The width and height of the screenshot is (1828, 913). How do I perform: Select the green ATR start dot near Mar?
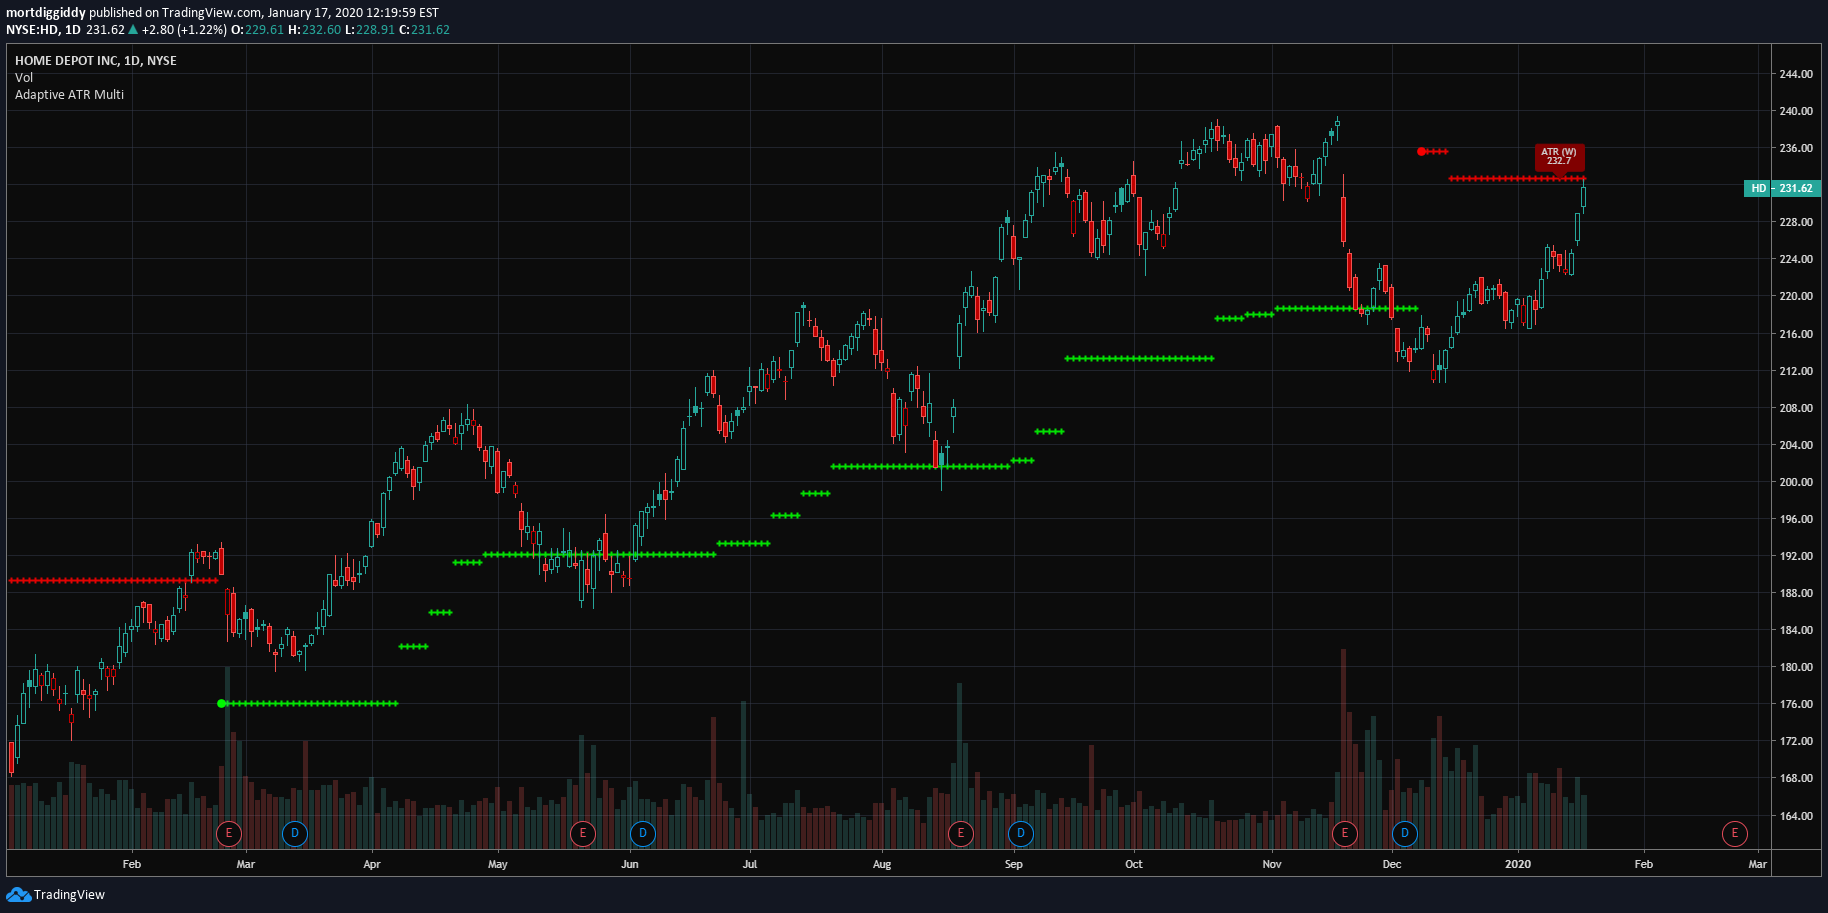click(x=221, y=704)
